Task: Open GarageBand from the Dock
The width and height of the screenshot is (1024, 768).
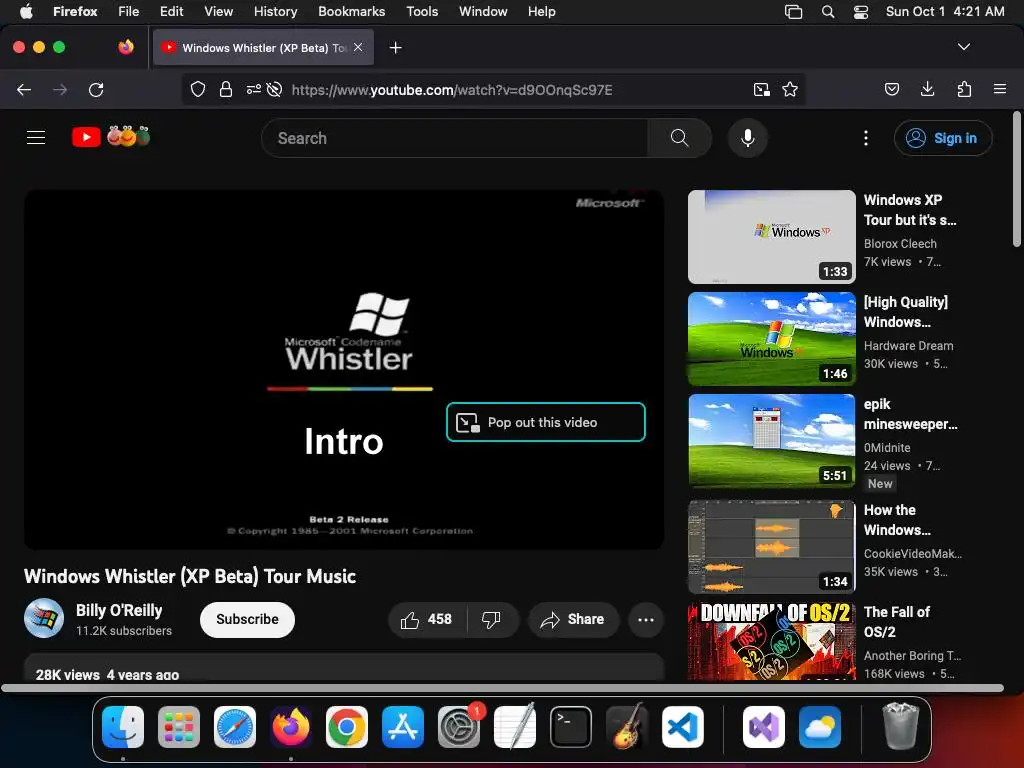Action: [x=627, y=727]
